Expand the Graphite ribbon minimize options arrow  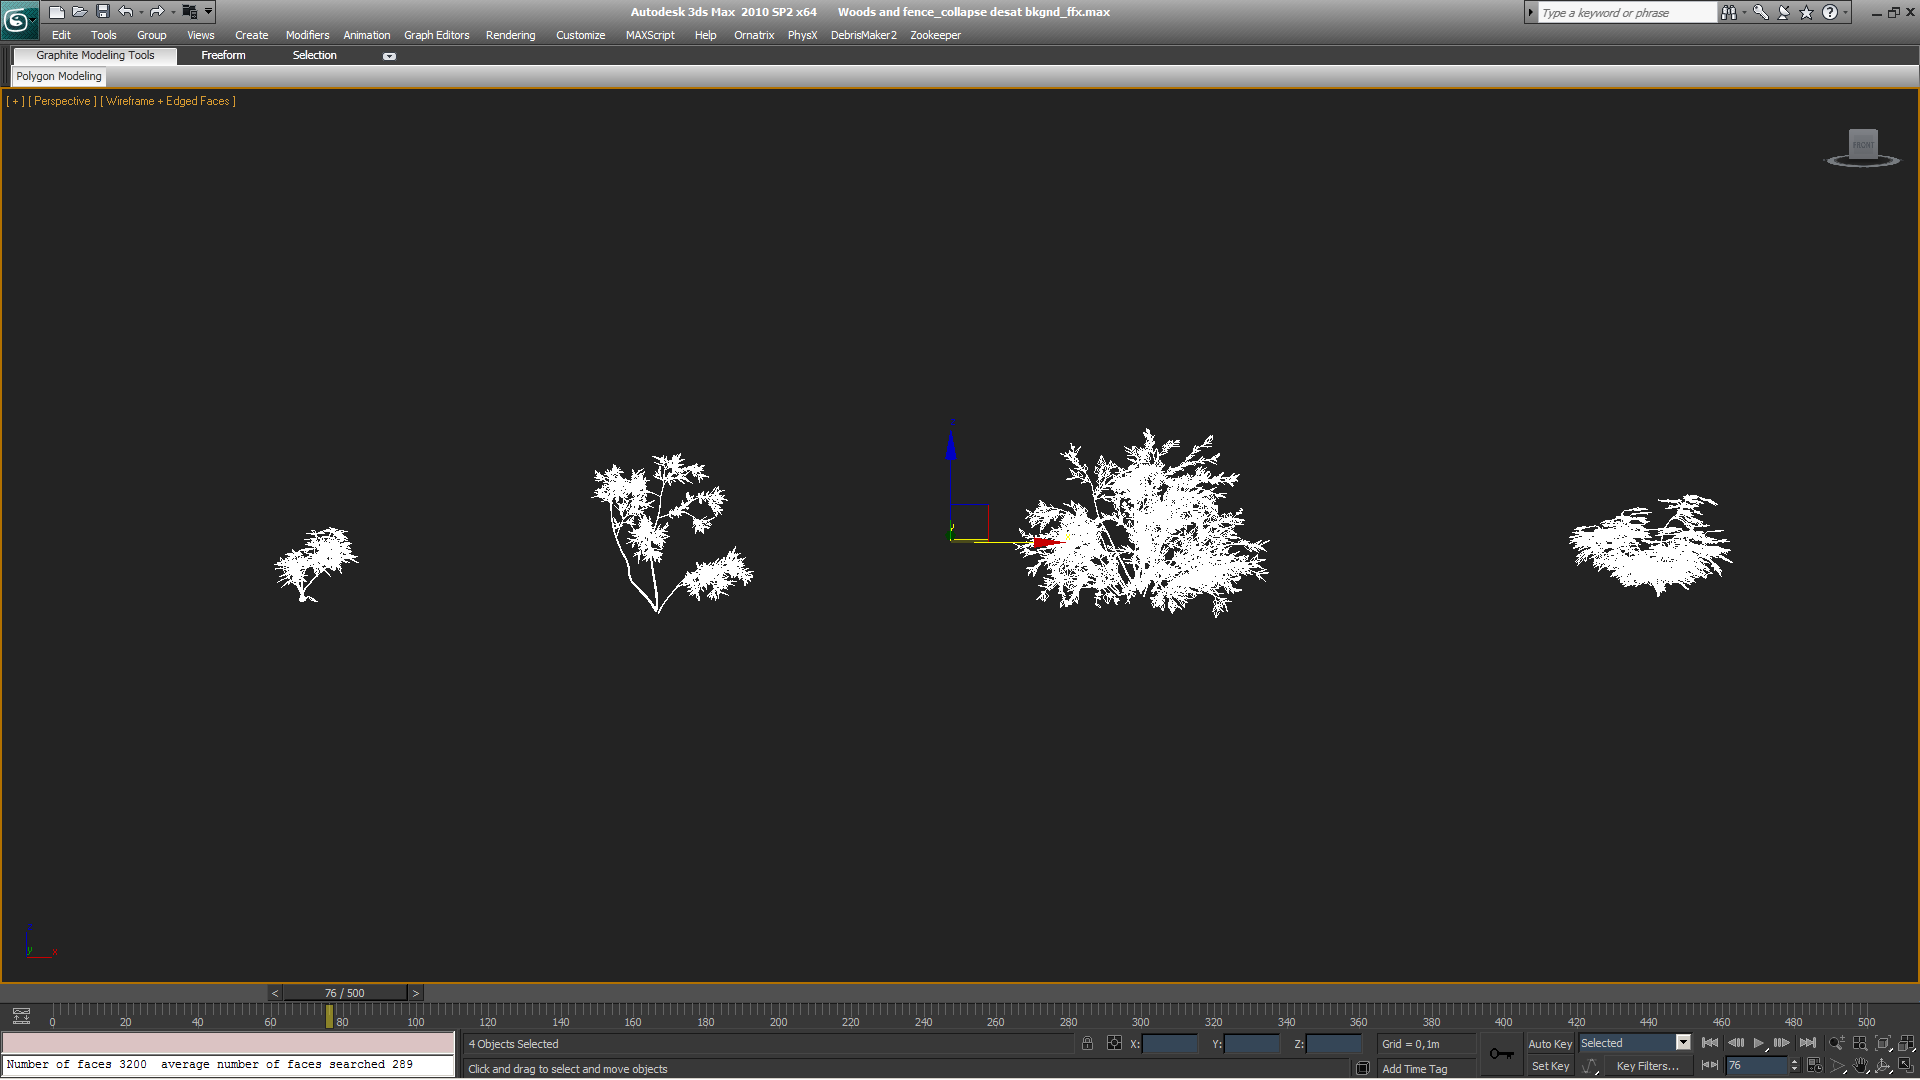(x=389, y=56)
